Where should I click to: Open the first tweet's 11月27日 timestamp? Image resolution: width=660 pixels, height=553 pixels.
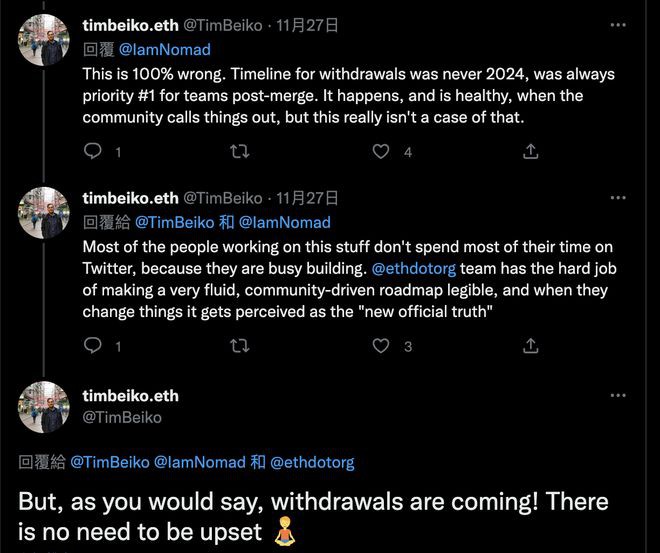coord(306,25)
